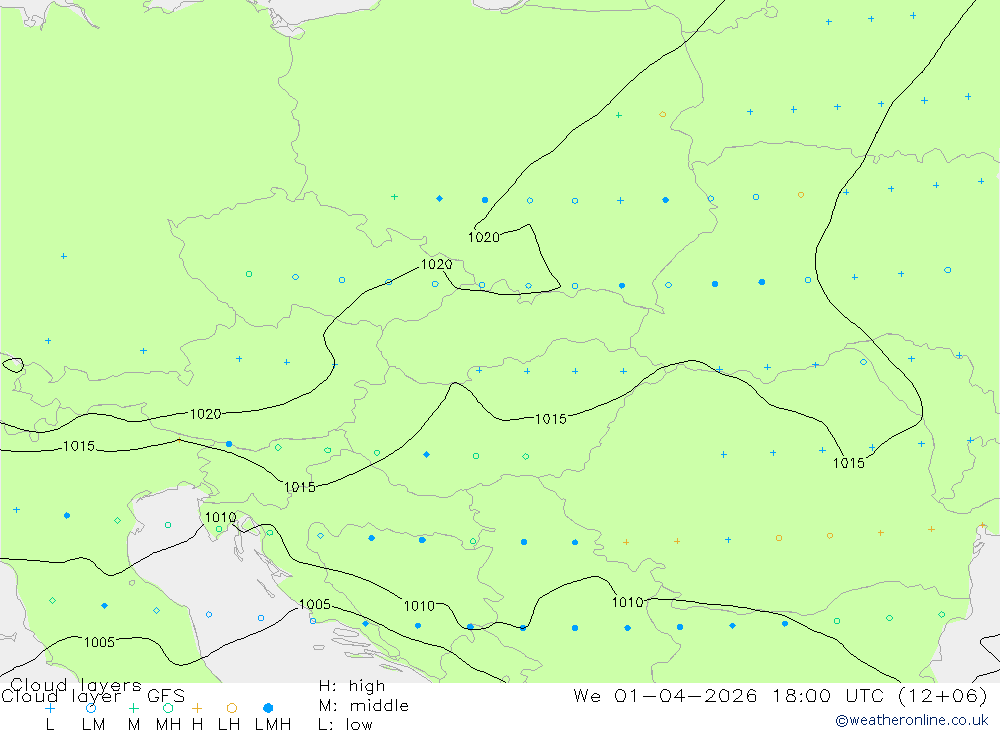Click the '(12+06)' model run text
The width and height of the screenshot is (1000, 733).
pyautogui.click(x=943, y=695)
